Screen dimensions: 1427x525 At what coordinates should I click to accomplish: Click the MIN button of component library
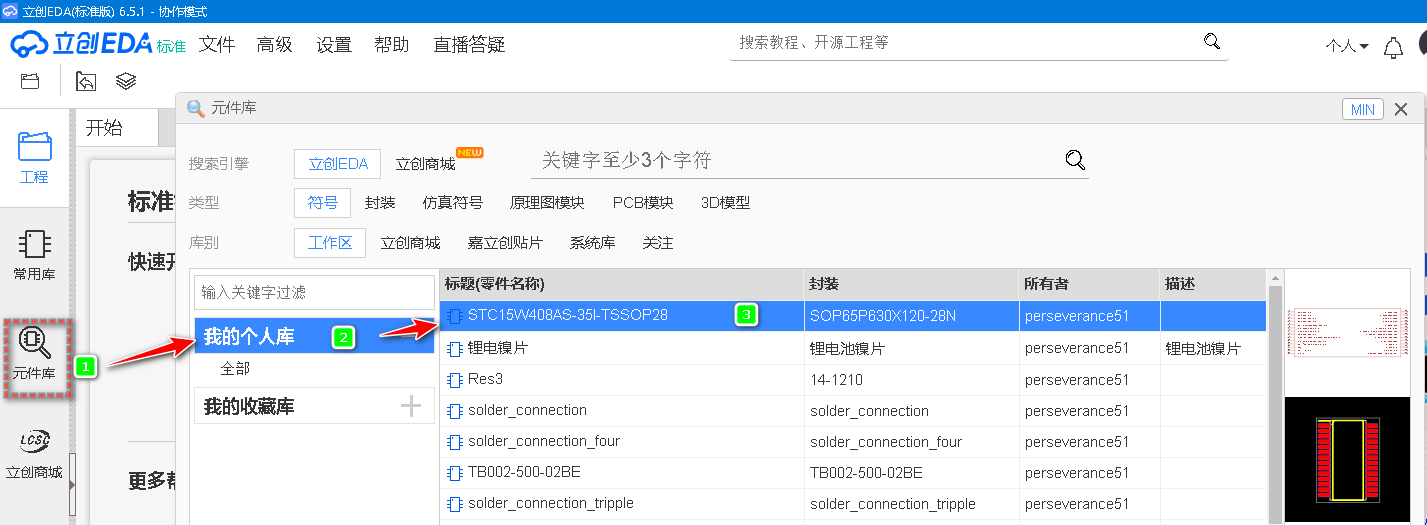1363,110
